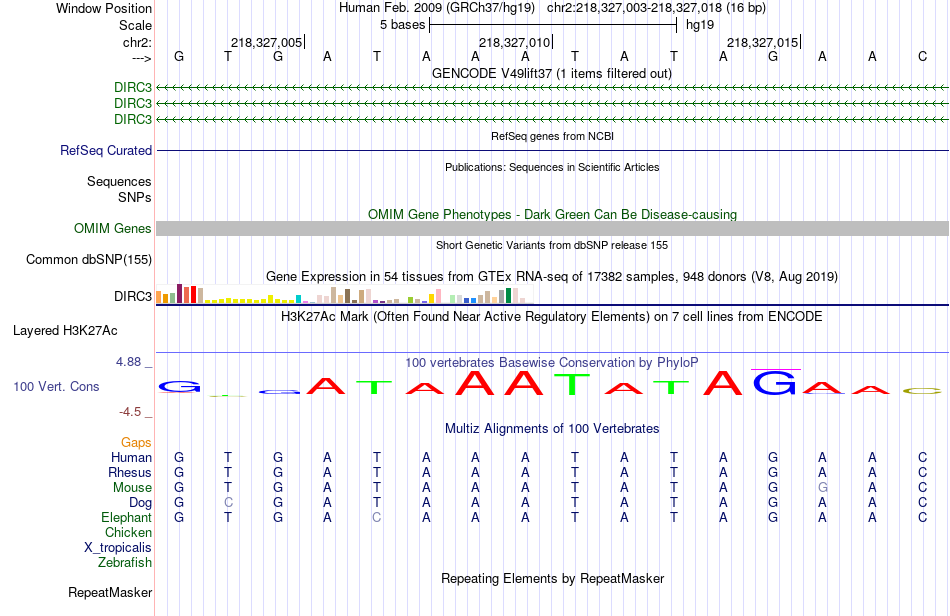Image resolution: width=950 pixels, height=616 pixels.
Task: Click the Chicken alignment row label
Action: point(128,532)
